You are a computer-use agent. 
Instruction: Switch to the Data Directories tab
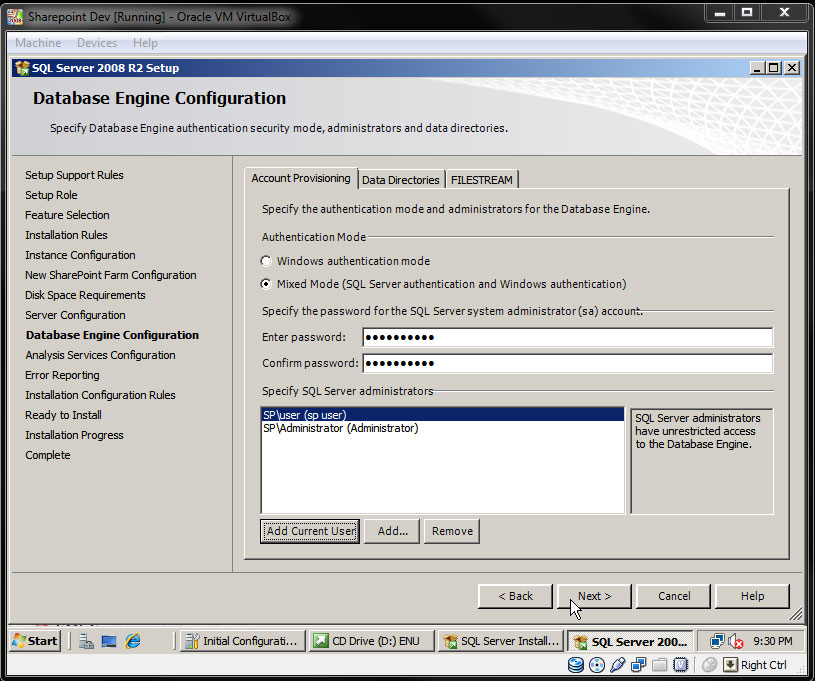pyautogui.click(x=401, y=180)
